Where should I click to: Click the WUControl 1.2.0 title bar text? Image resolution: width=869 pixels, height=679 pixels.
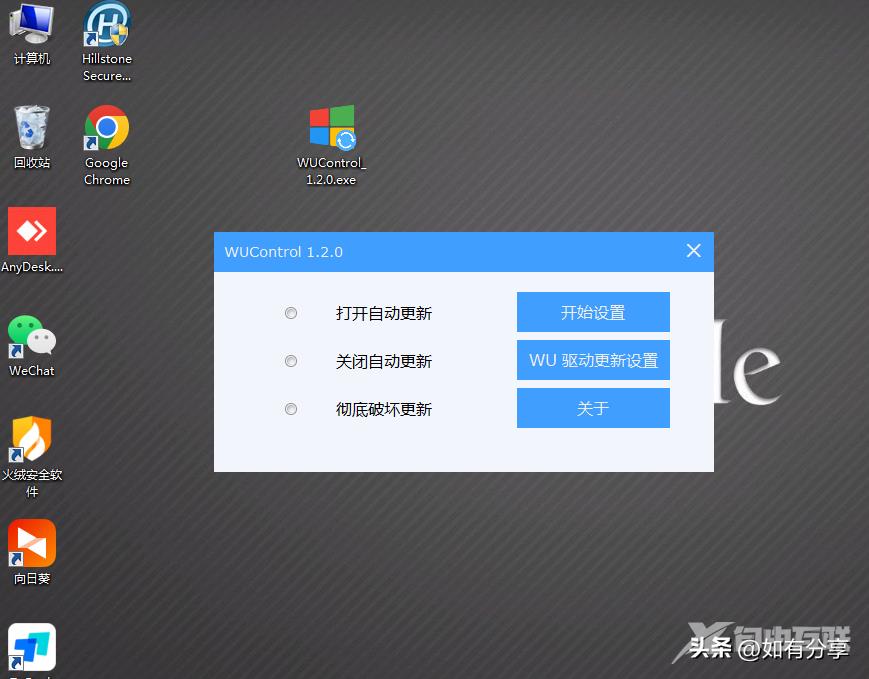coord(284,252)
